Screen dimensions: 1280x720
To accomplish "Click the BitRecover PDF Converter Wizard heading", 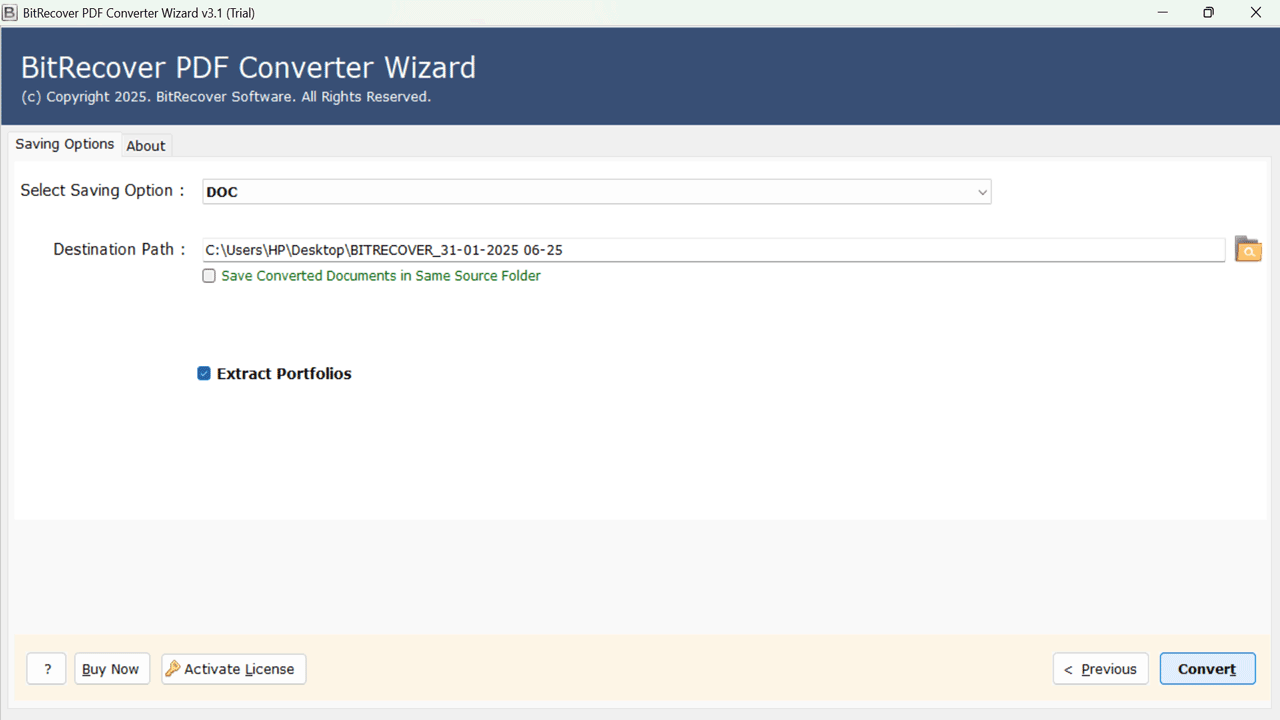I will point(248,67).
